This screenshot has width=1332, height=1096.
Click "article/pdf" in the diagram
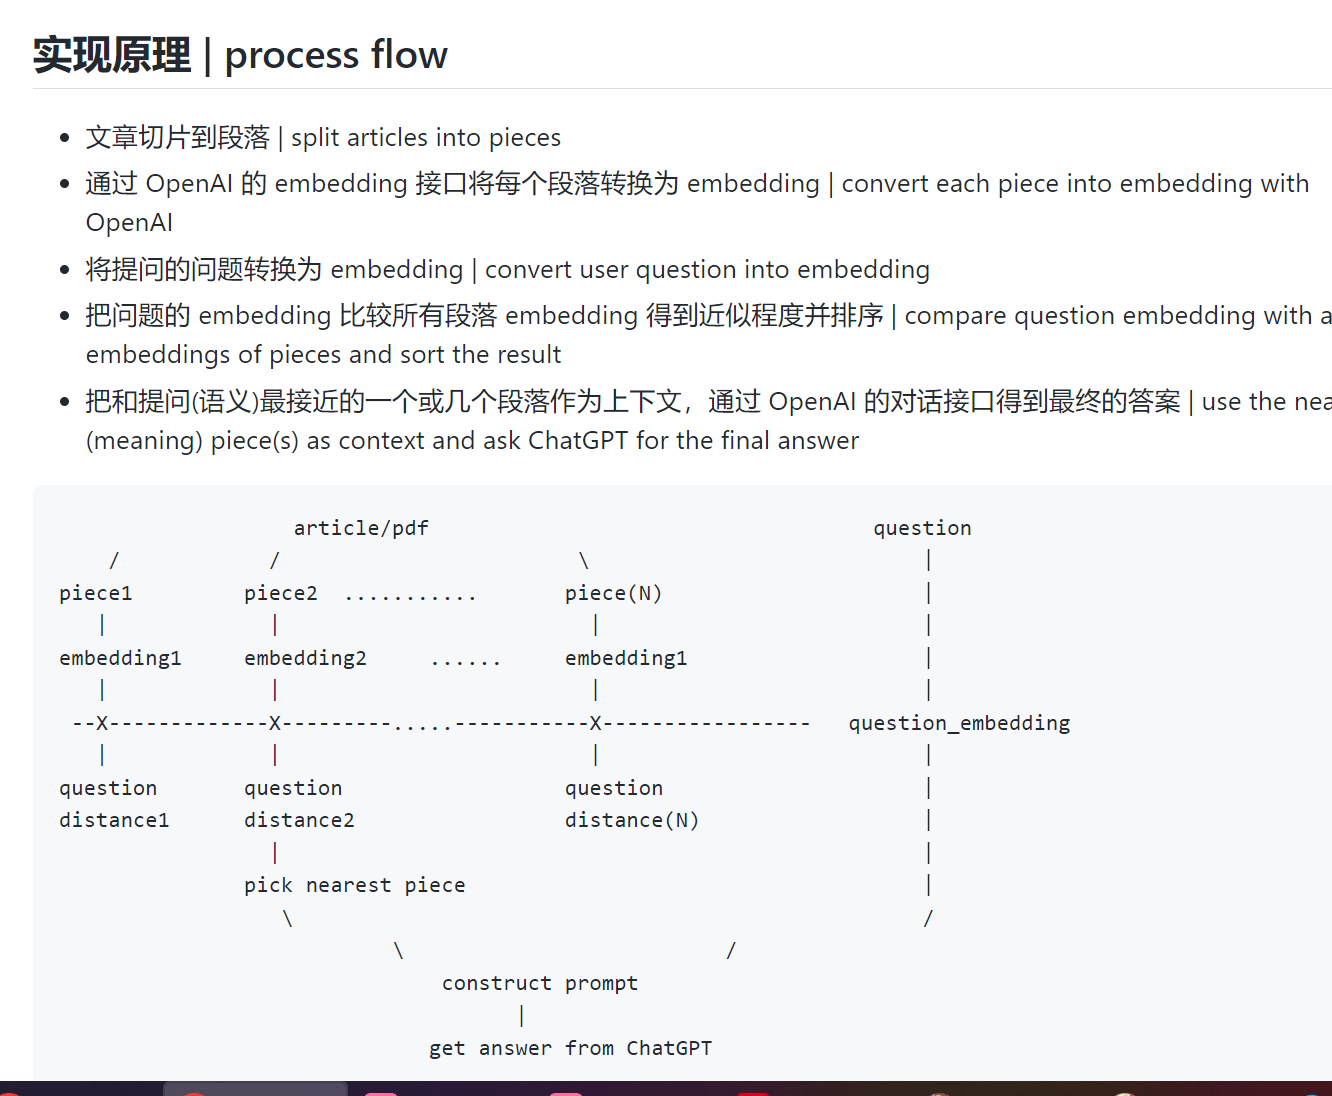[361, 528]
